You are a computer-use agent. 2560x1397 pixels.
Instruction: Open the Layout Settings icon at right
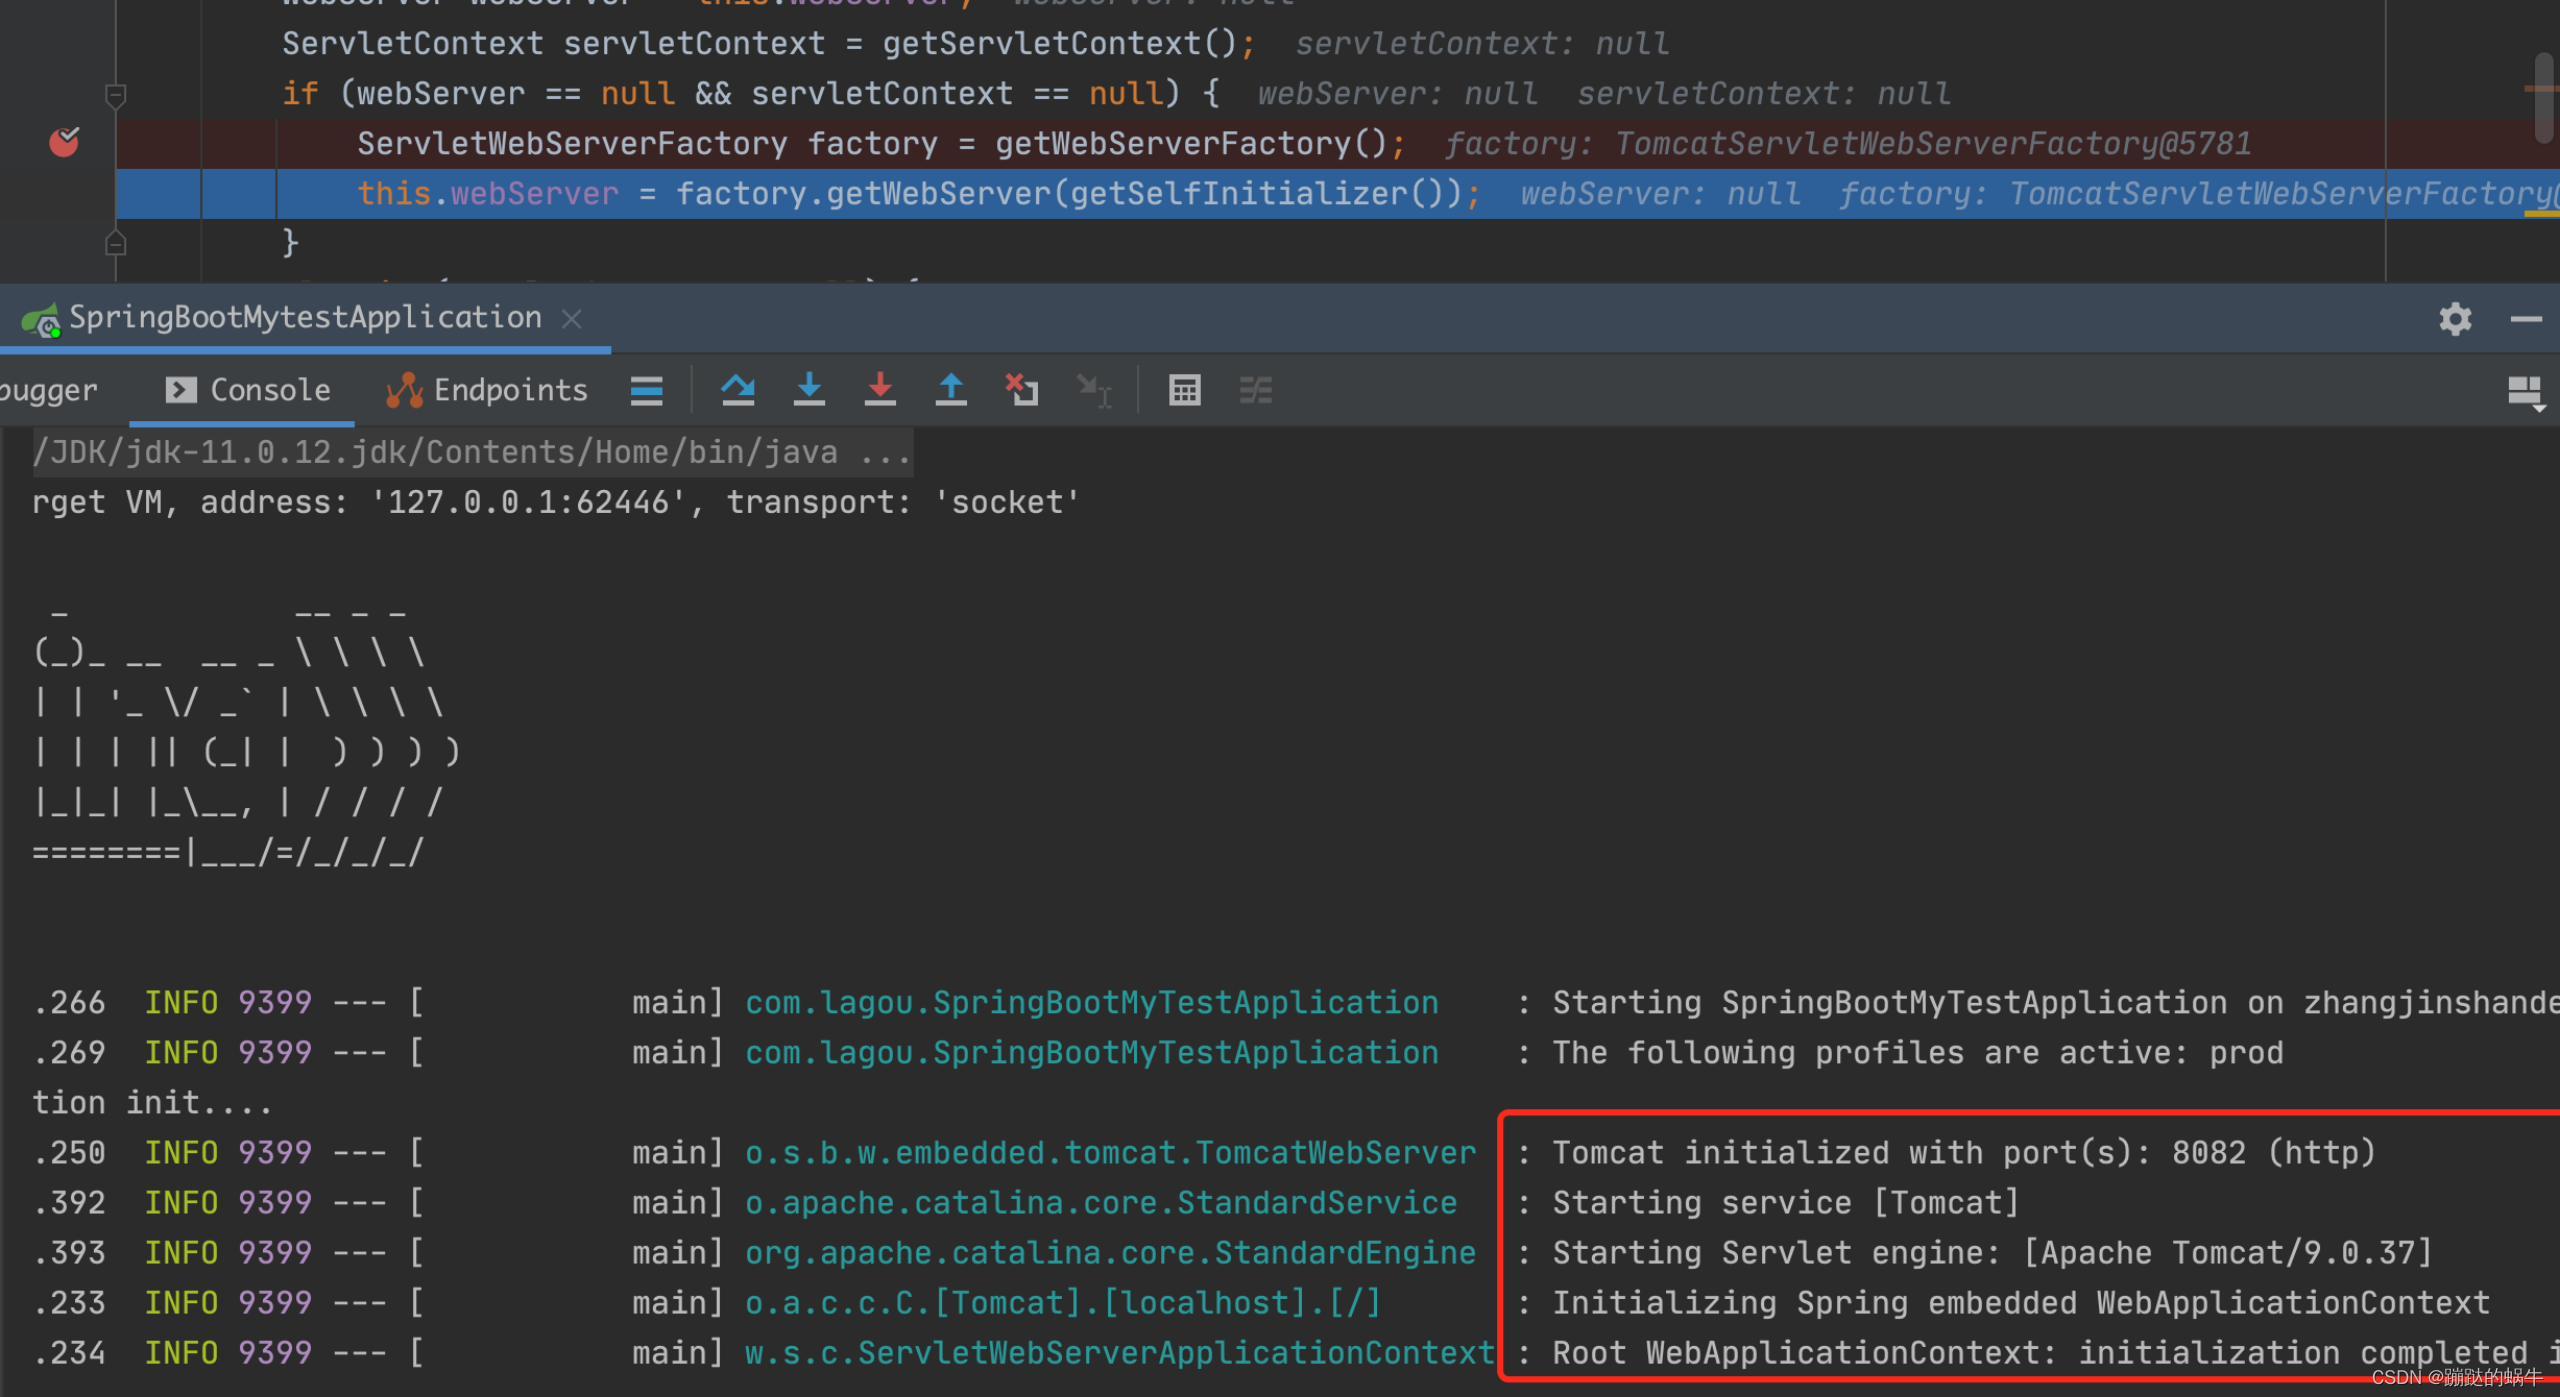2525,391
